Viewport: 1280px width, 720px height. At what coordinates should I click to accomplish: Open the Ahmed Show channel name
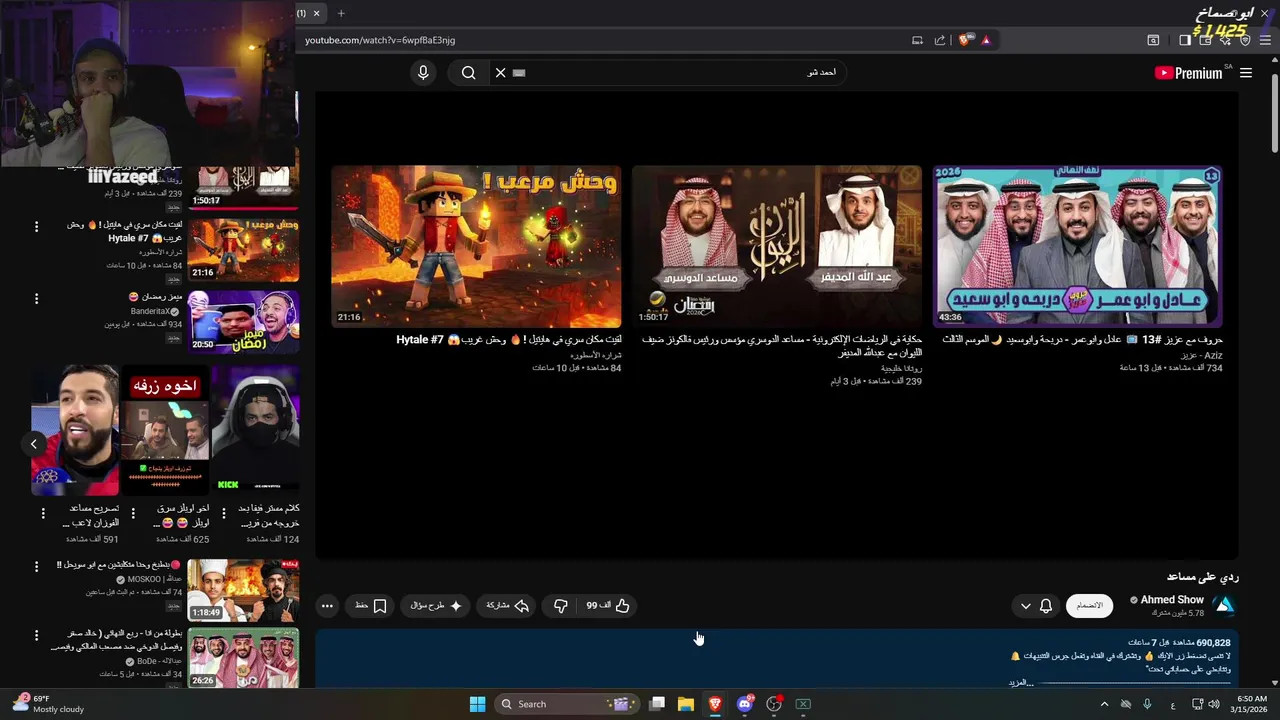pyautogui.click(x=1172, y=600)
